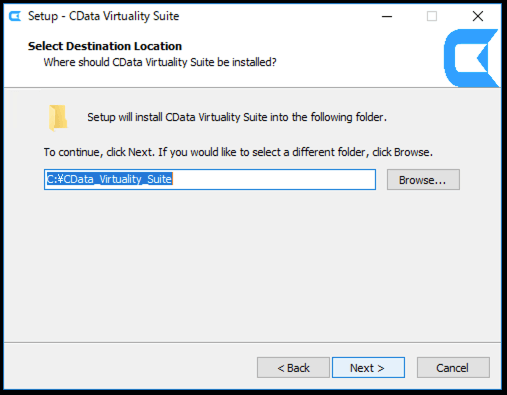Click the 'Setup - CData Virtuality Suite' title text

pyautogui.click(x=103, y=16)
